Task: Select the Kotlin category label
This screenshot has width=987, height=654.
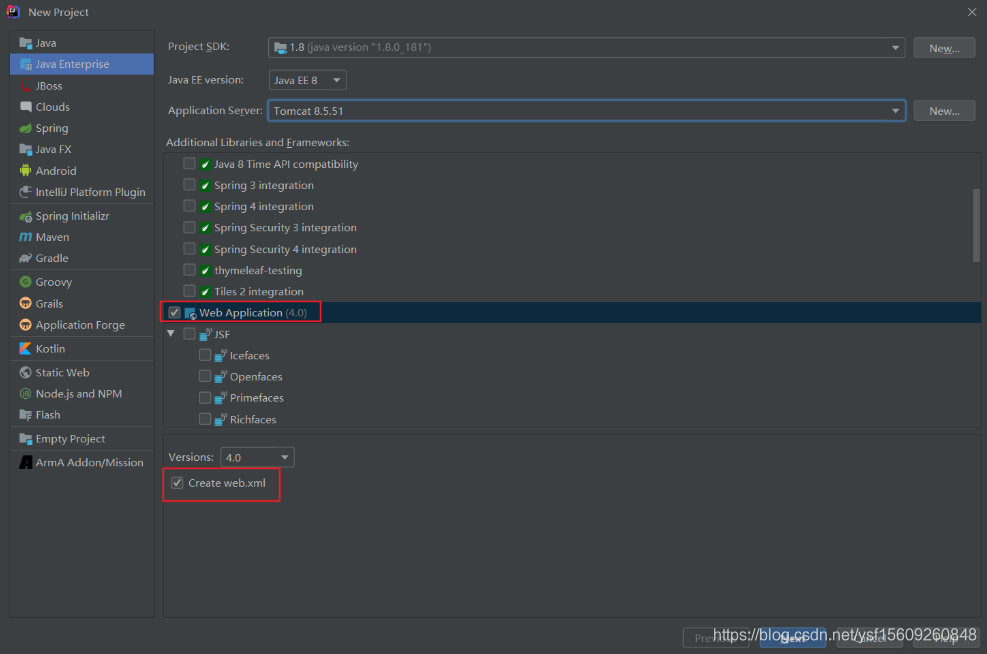Action: coord(50,349)
